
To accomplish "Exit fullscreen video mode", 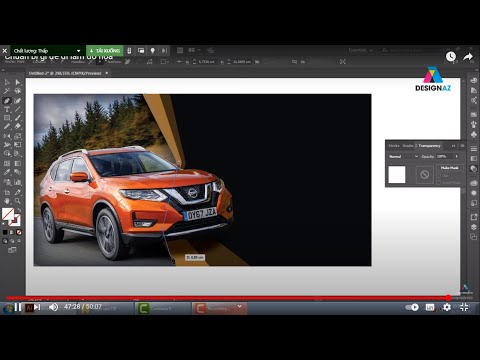I will pos(464,307).
